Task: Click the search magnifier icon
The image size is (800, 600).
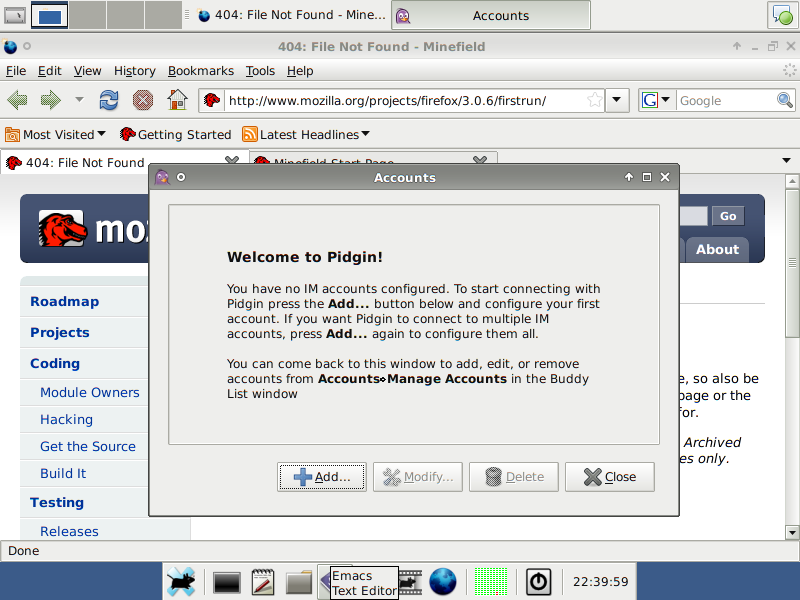Action: pyautogui.click(x=785, y=100)
